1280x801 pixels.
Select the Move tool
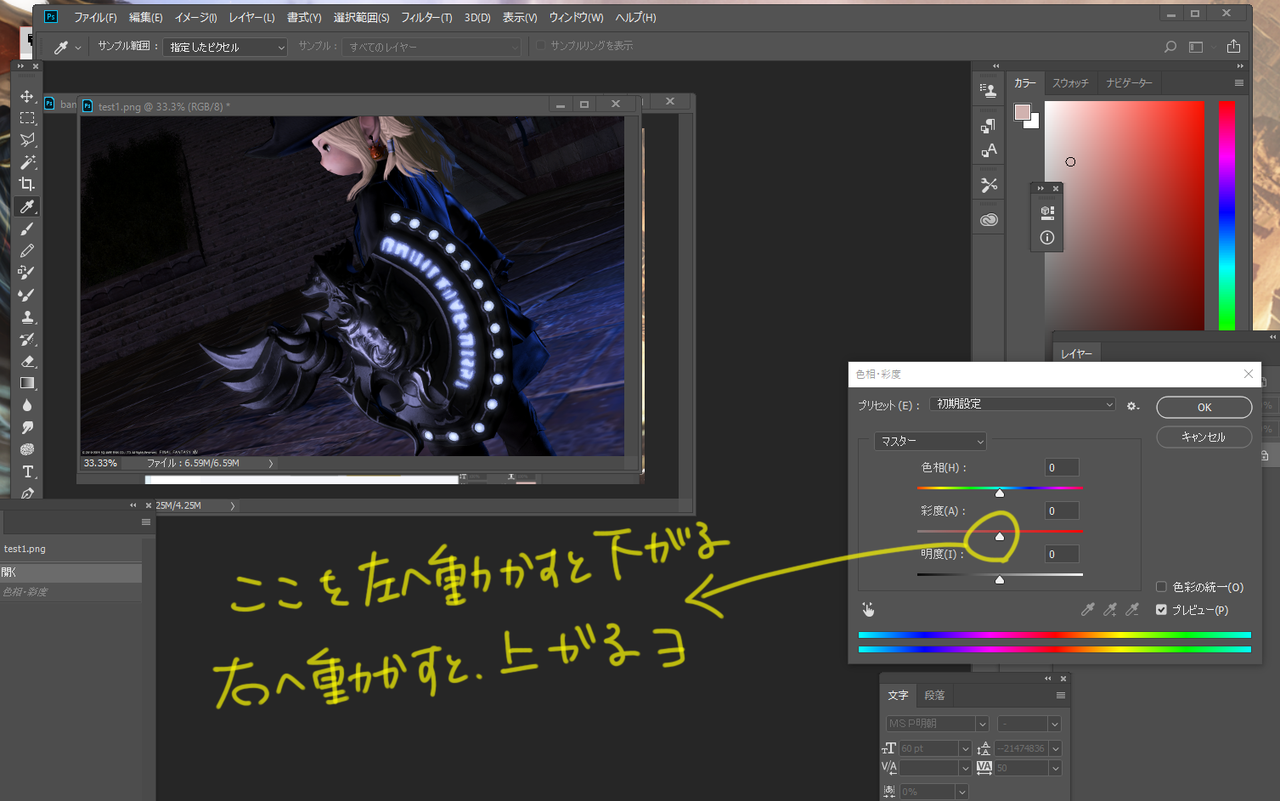27,96
